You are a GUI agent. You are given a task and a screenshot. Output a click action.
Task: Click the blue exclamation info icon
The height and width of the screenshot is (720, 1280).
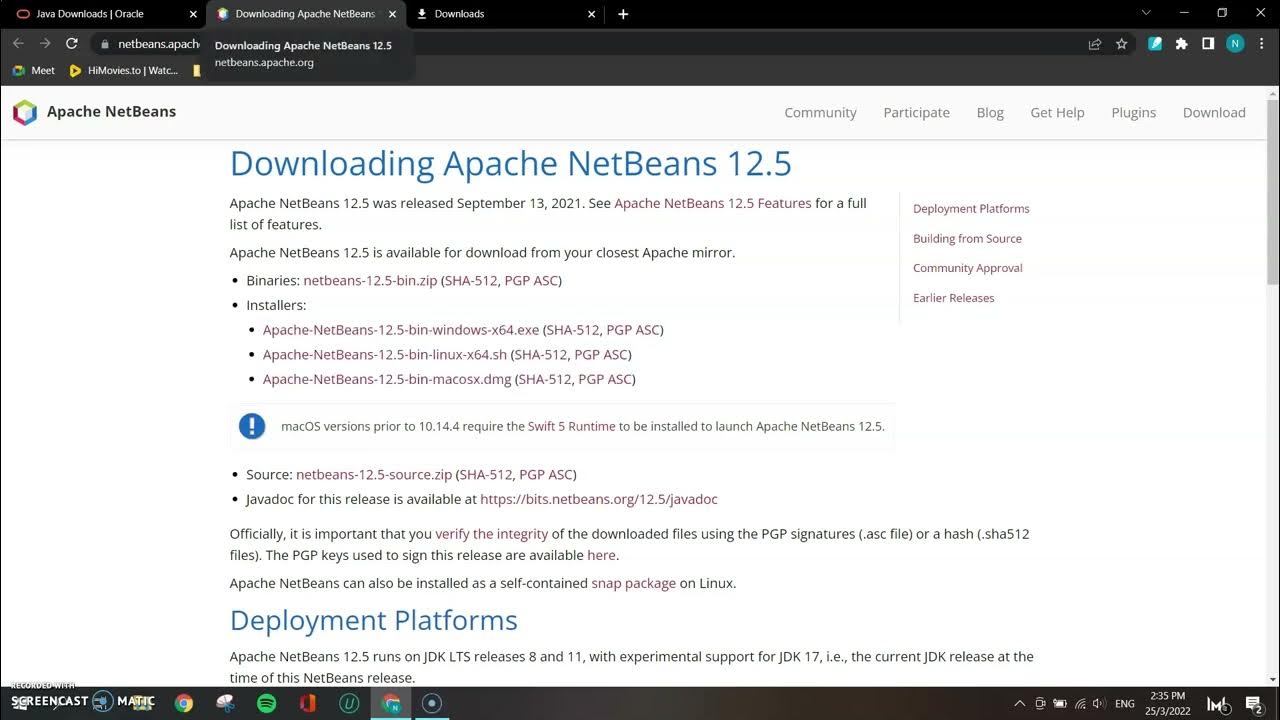252,426
